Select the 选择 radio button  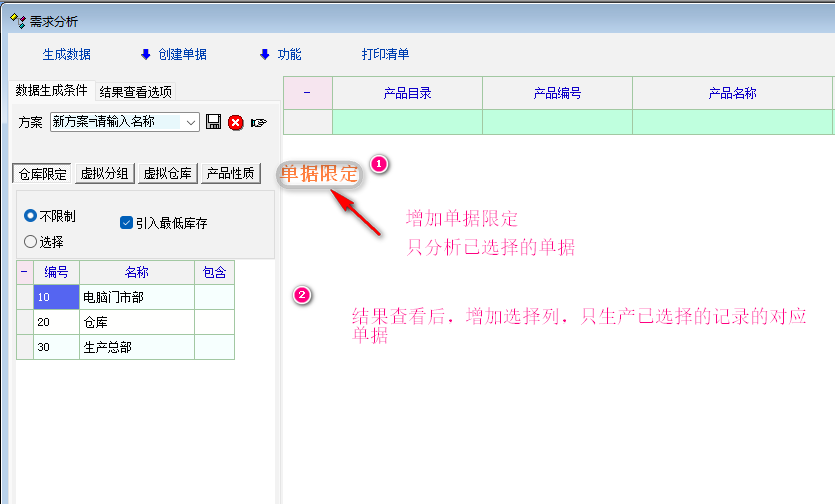click(31, 241)
